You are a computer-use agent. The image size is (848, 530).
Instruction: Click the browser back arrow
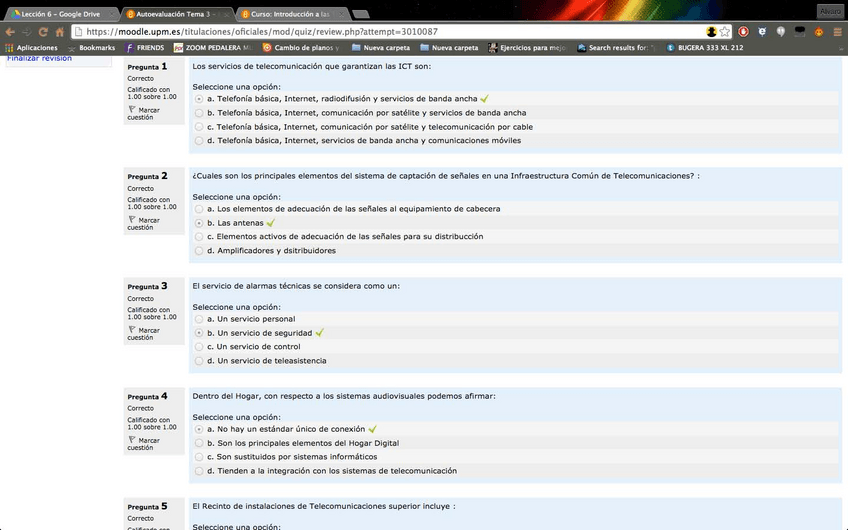pyautogui.click(x=10, y=31)
